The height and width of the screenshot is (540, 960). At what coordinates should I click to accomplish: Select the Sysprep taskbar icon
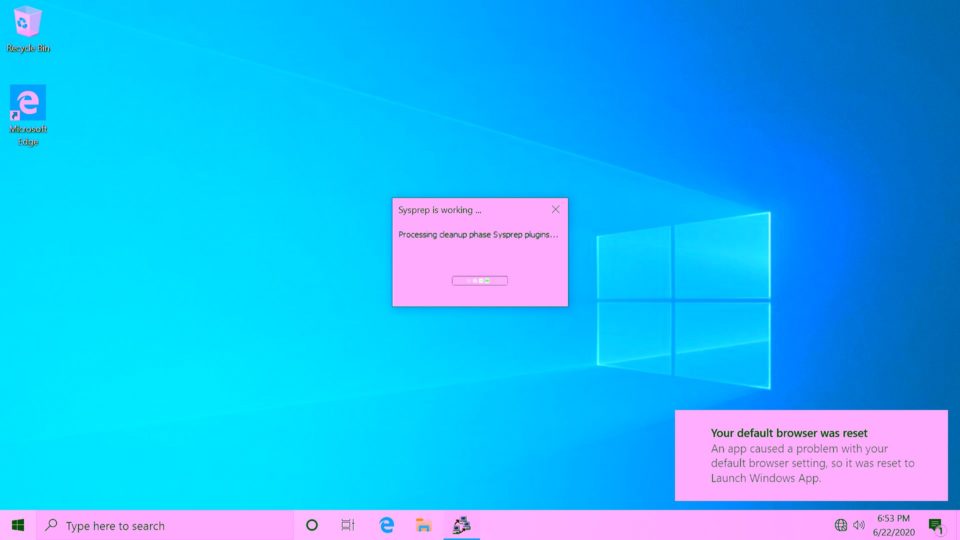461,525
